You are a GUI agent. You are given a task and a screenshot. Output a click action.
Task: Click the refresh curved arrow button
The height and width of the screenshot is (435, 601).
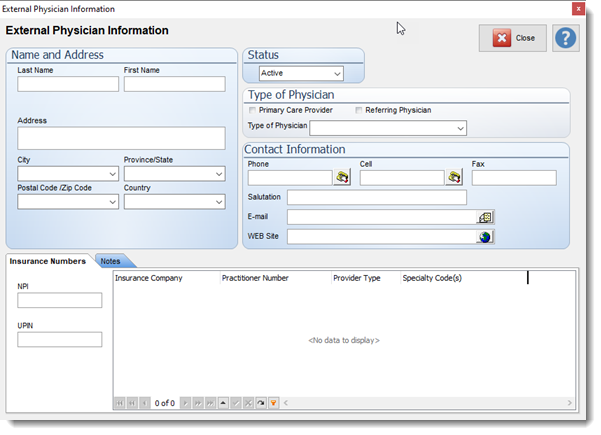point(261,403)
